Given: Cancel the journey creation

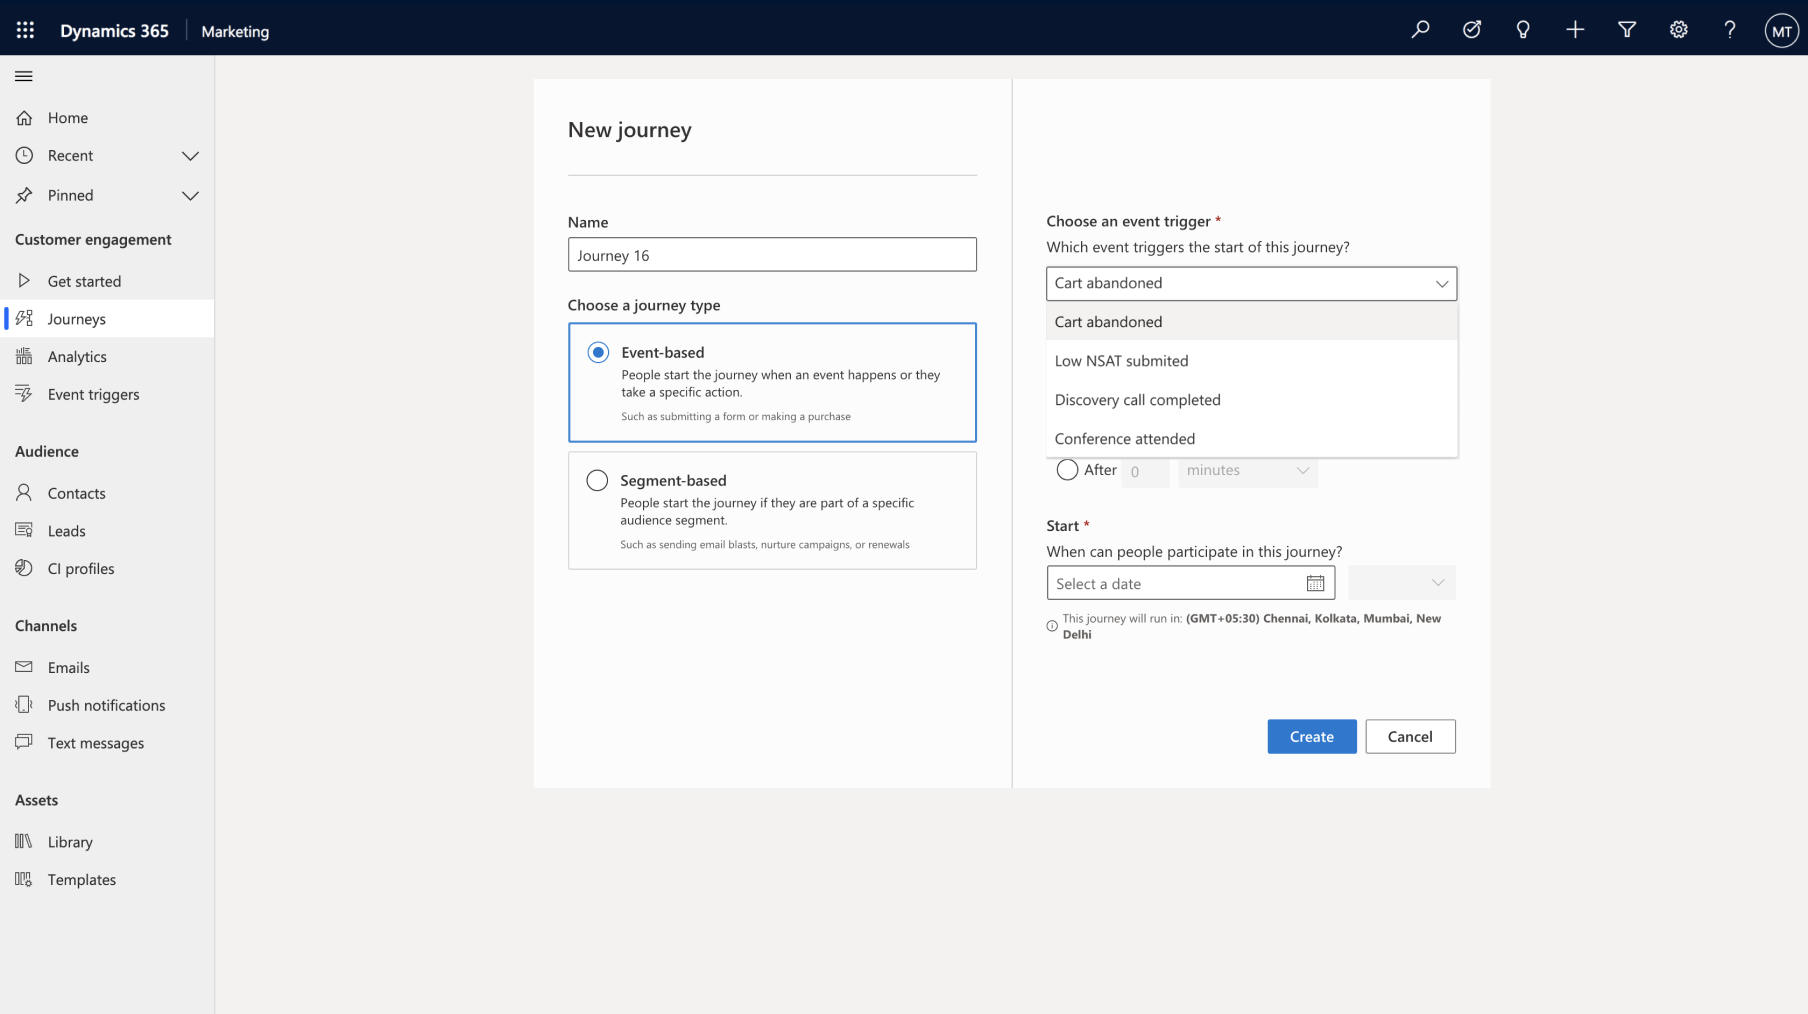Looking at the screenshot, I should 1410,736.
